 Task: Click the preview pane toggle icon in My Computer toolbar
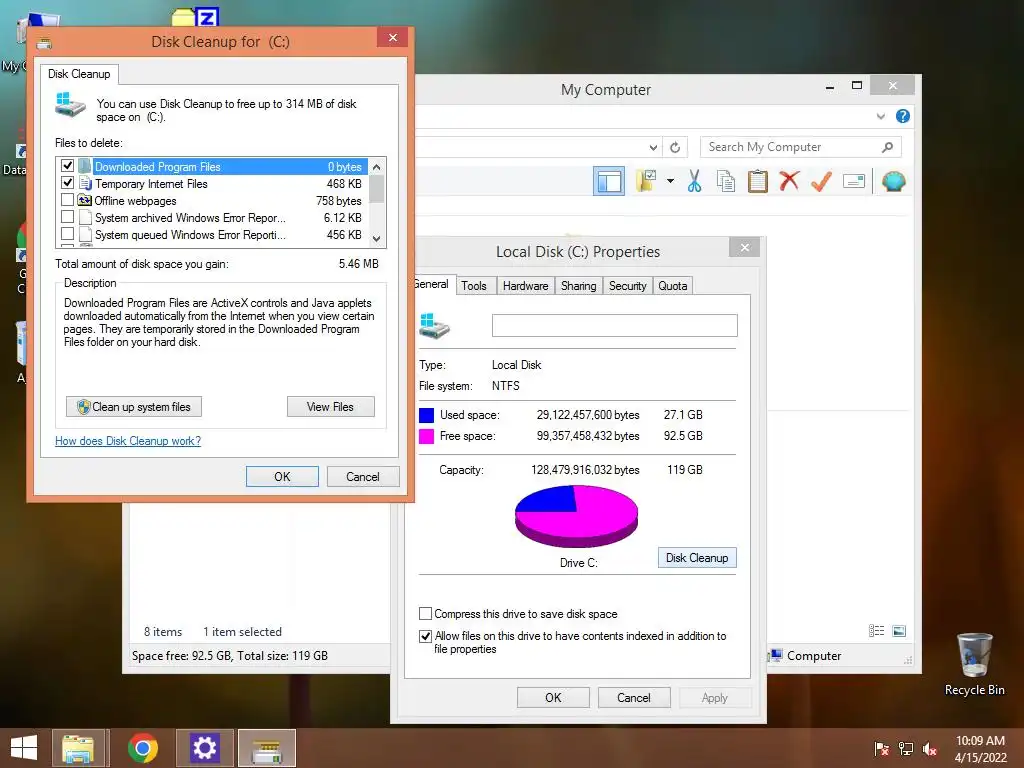click(609, 181)
